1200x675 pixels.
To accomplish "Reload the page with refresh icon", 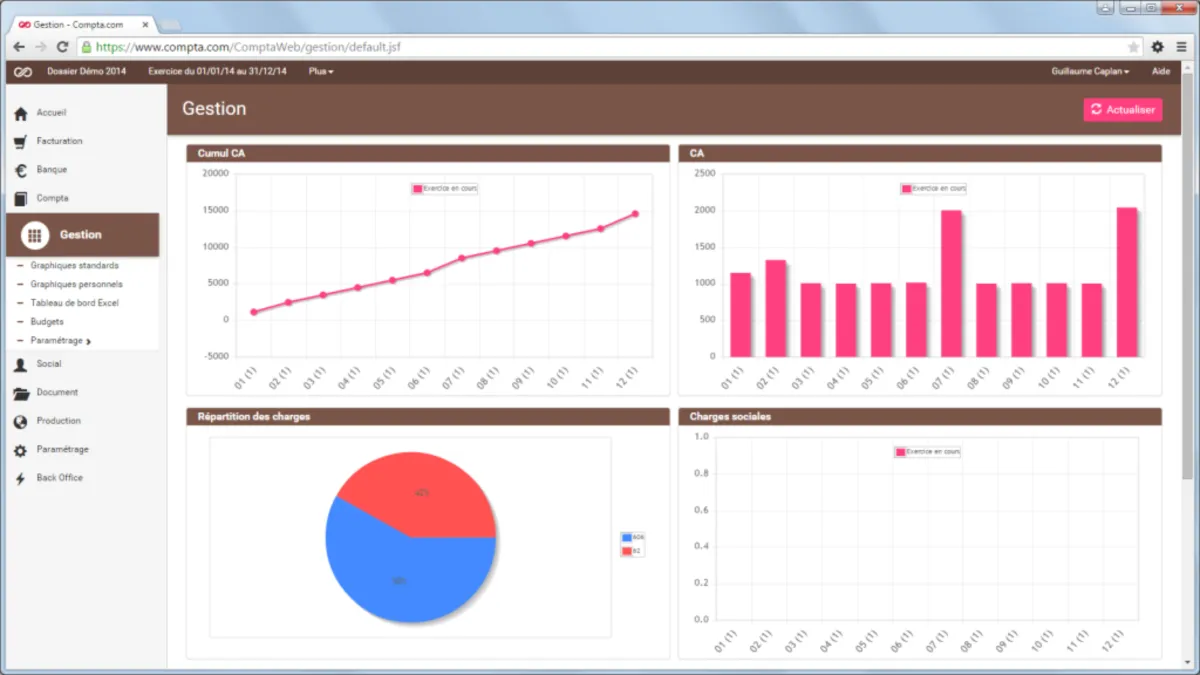I will pyautogui.click(x=62, y=47).
